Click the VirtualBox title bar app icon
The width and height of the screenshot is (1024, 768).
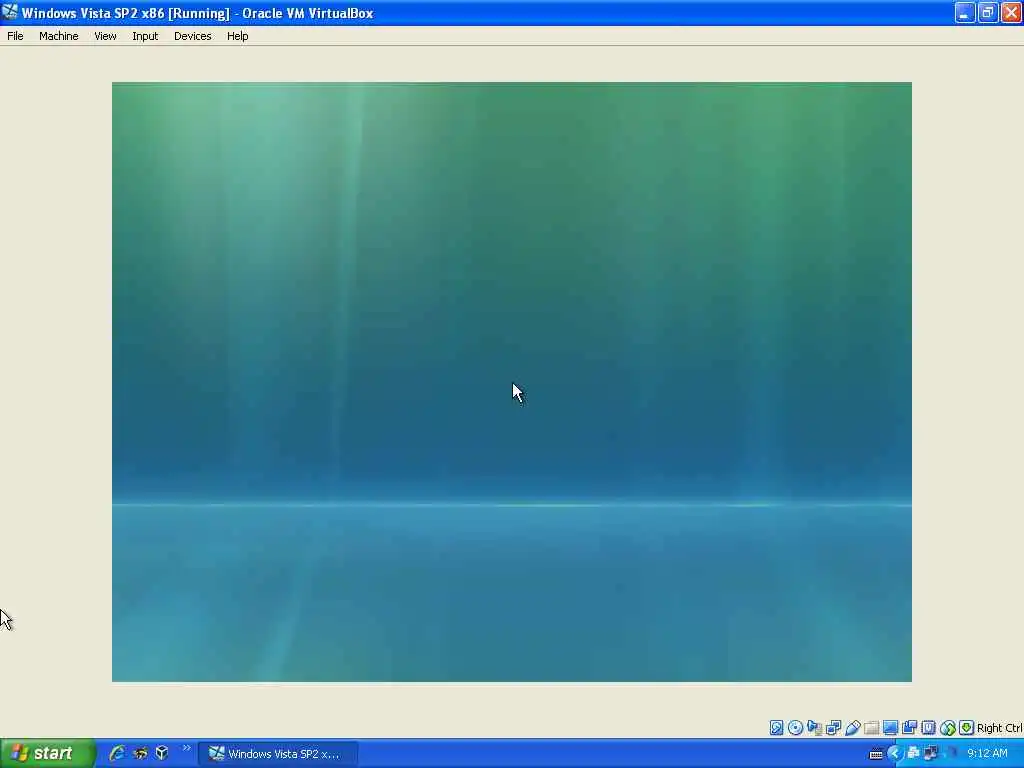[x=10, y=12]
